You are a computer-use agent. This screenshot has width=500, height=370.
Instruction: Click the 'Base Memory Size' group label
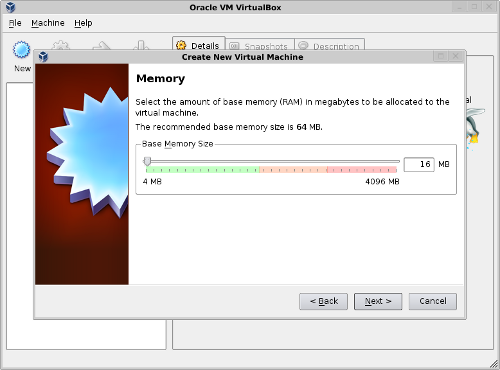tap(178, 144)
